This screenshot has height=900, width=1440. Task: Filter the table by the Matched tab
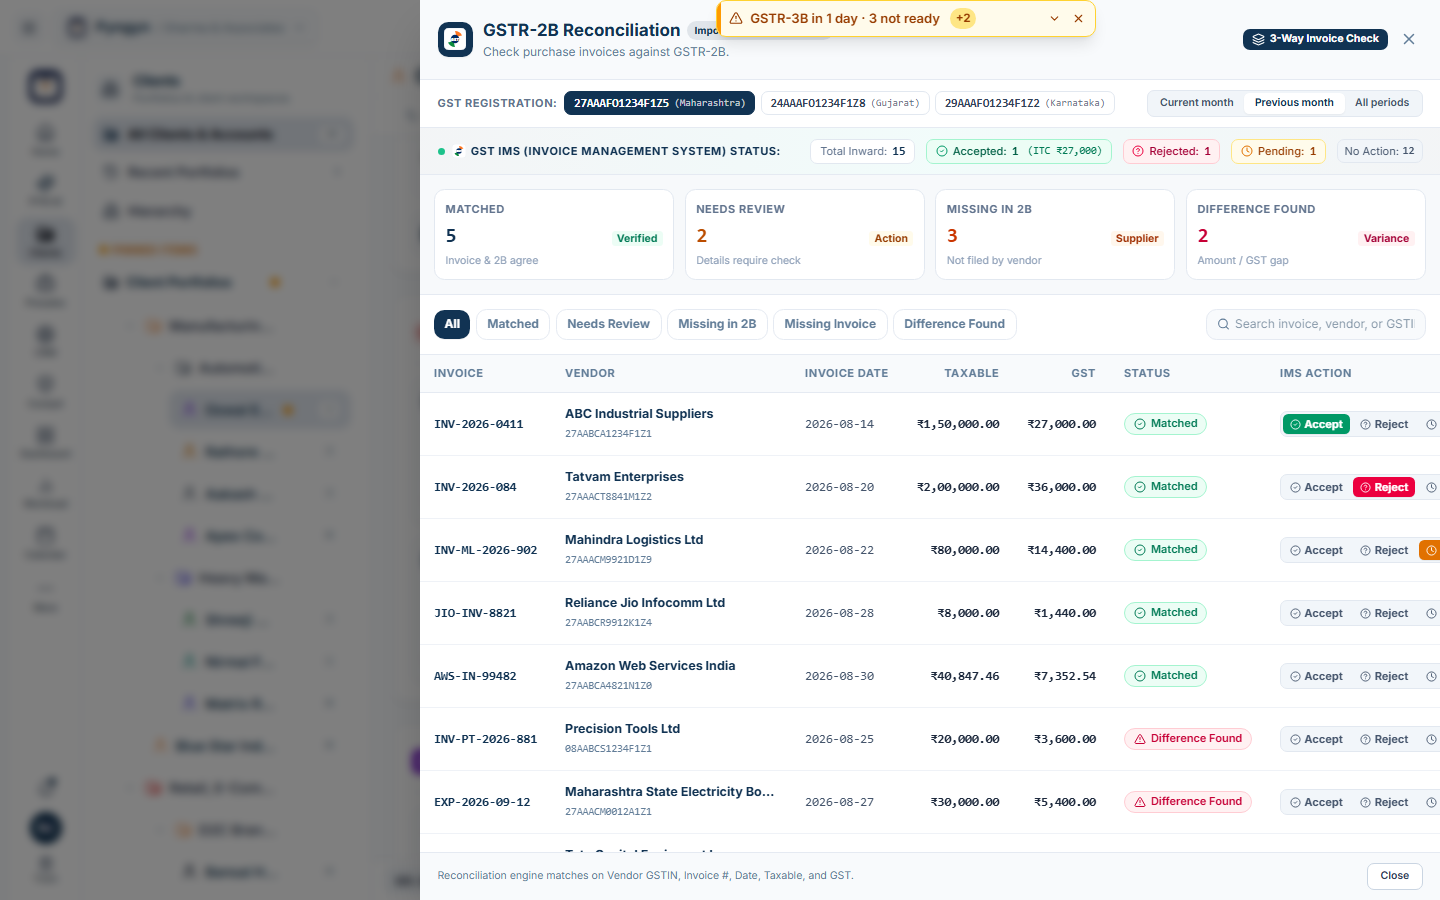click(513, 324)
